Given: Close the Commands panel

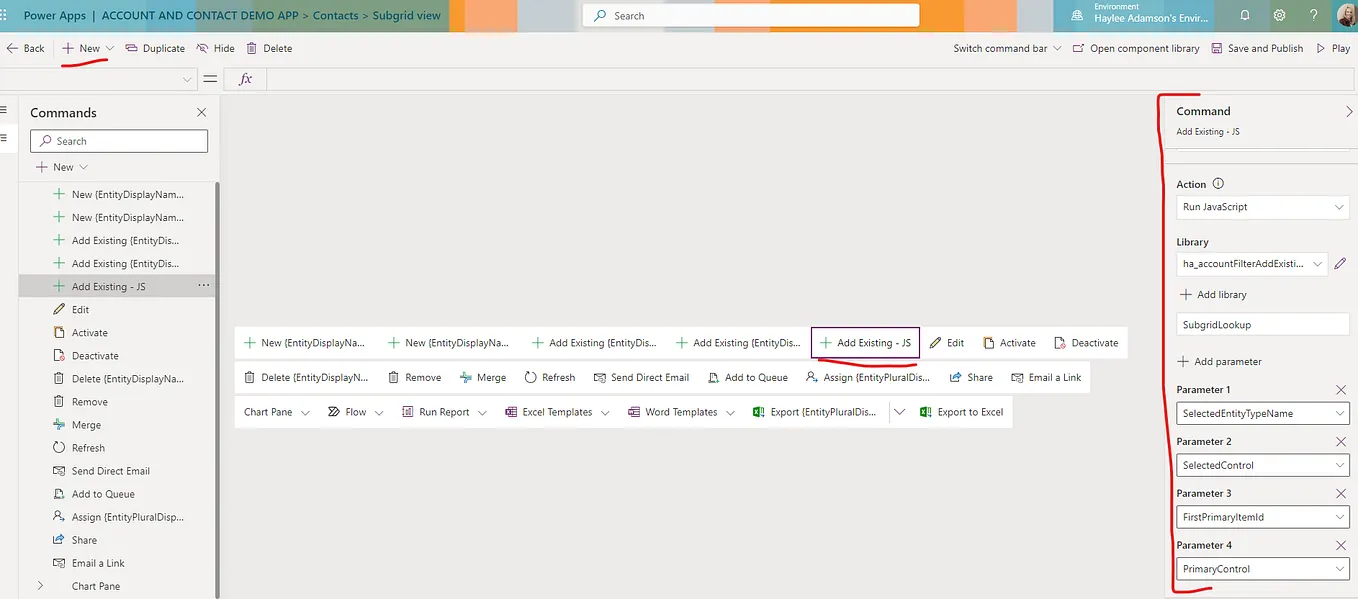Looking at the screenshot, I should coord(201,113).
